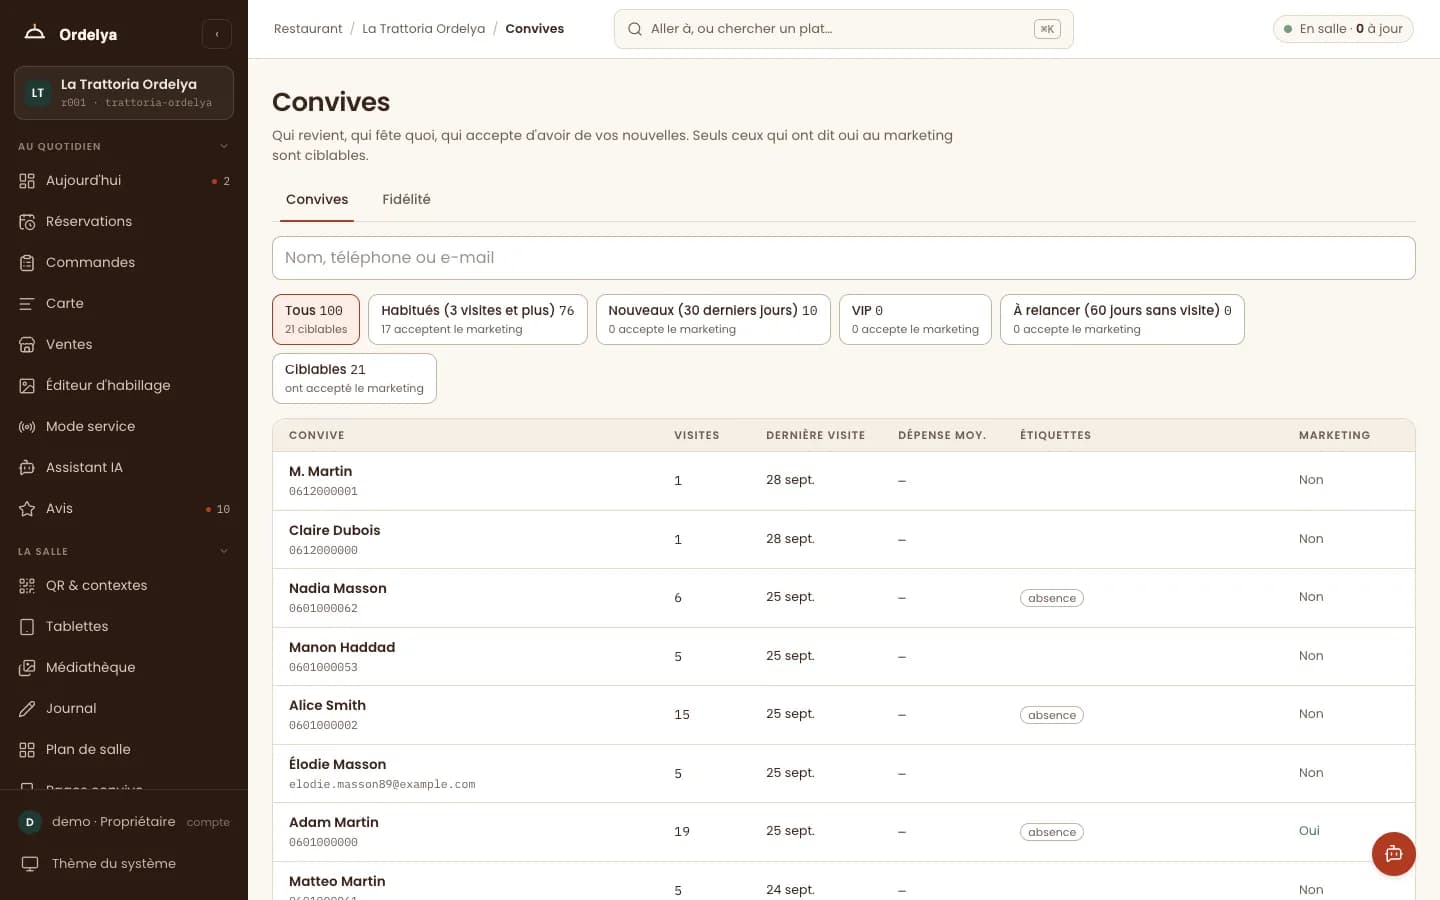1440x900 pixels.
Task: Click the En salle status pill
Action: coord(1343,29)
